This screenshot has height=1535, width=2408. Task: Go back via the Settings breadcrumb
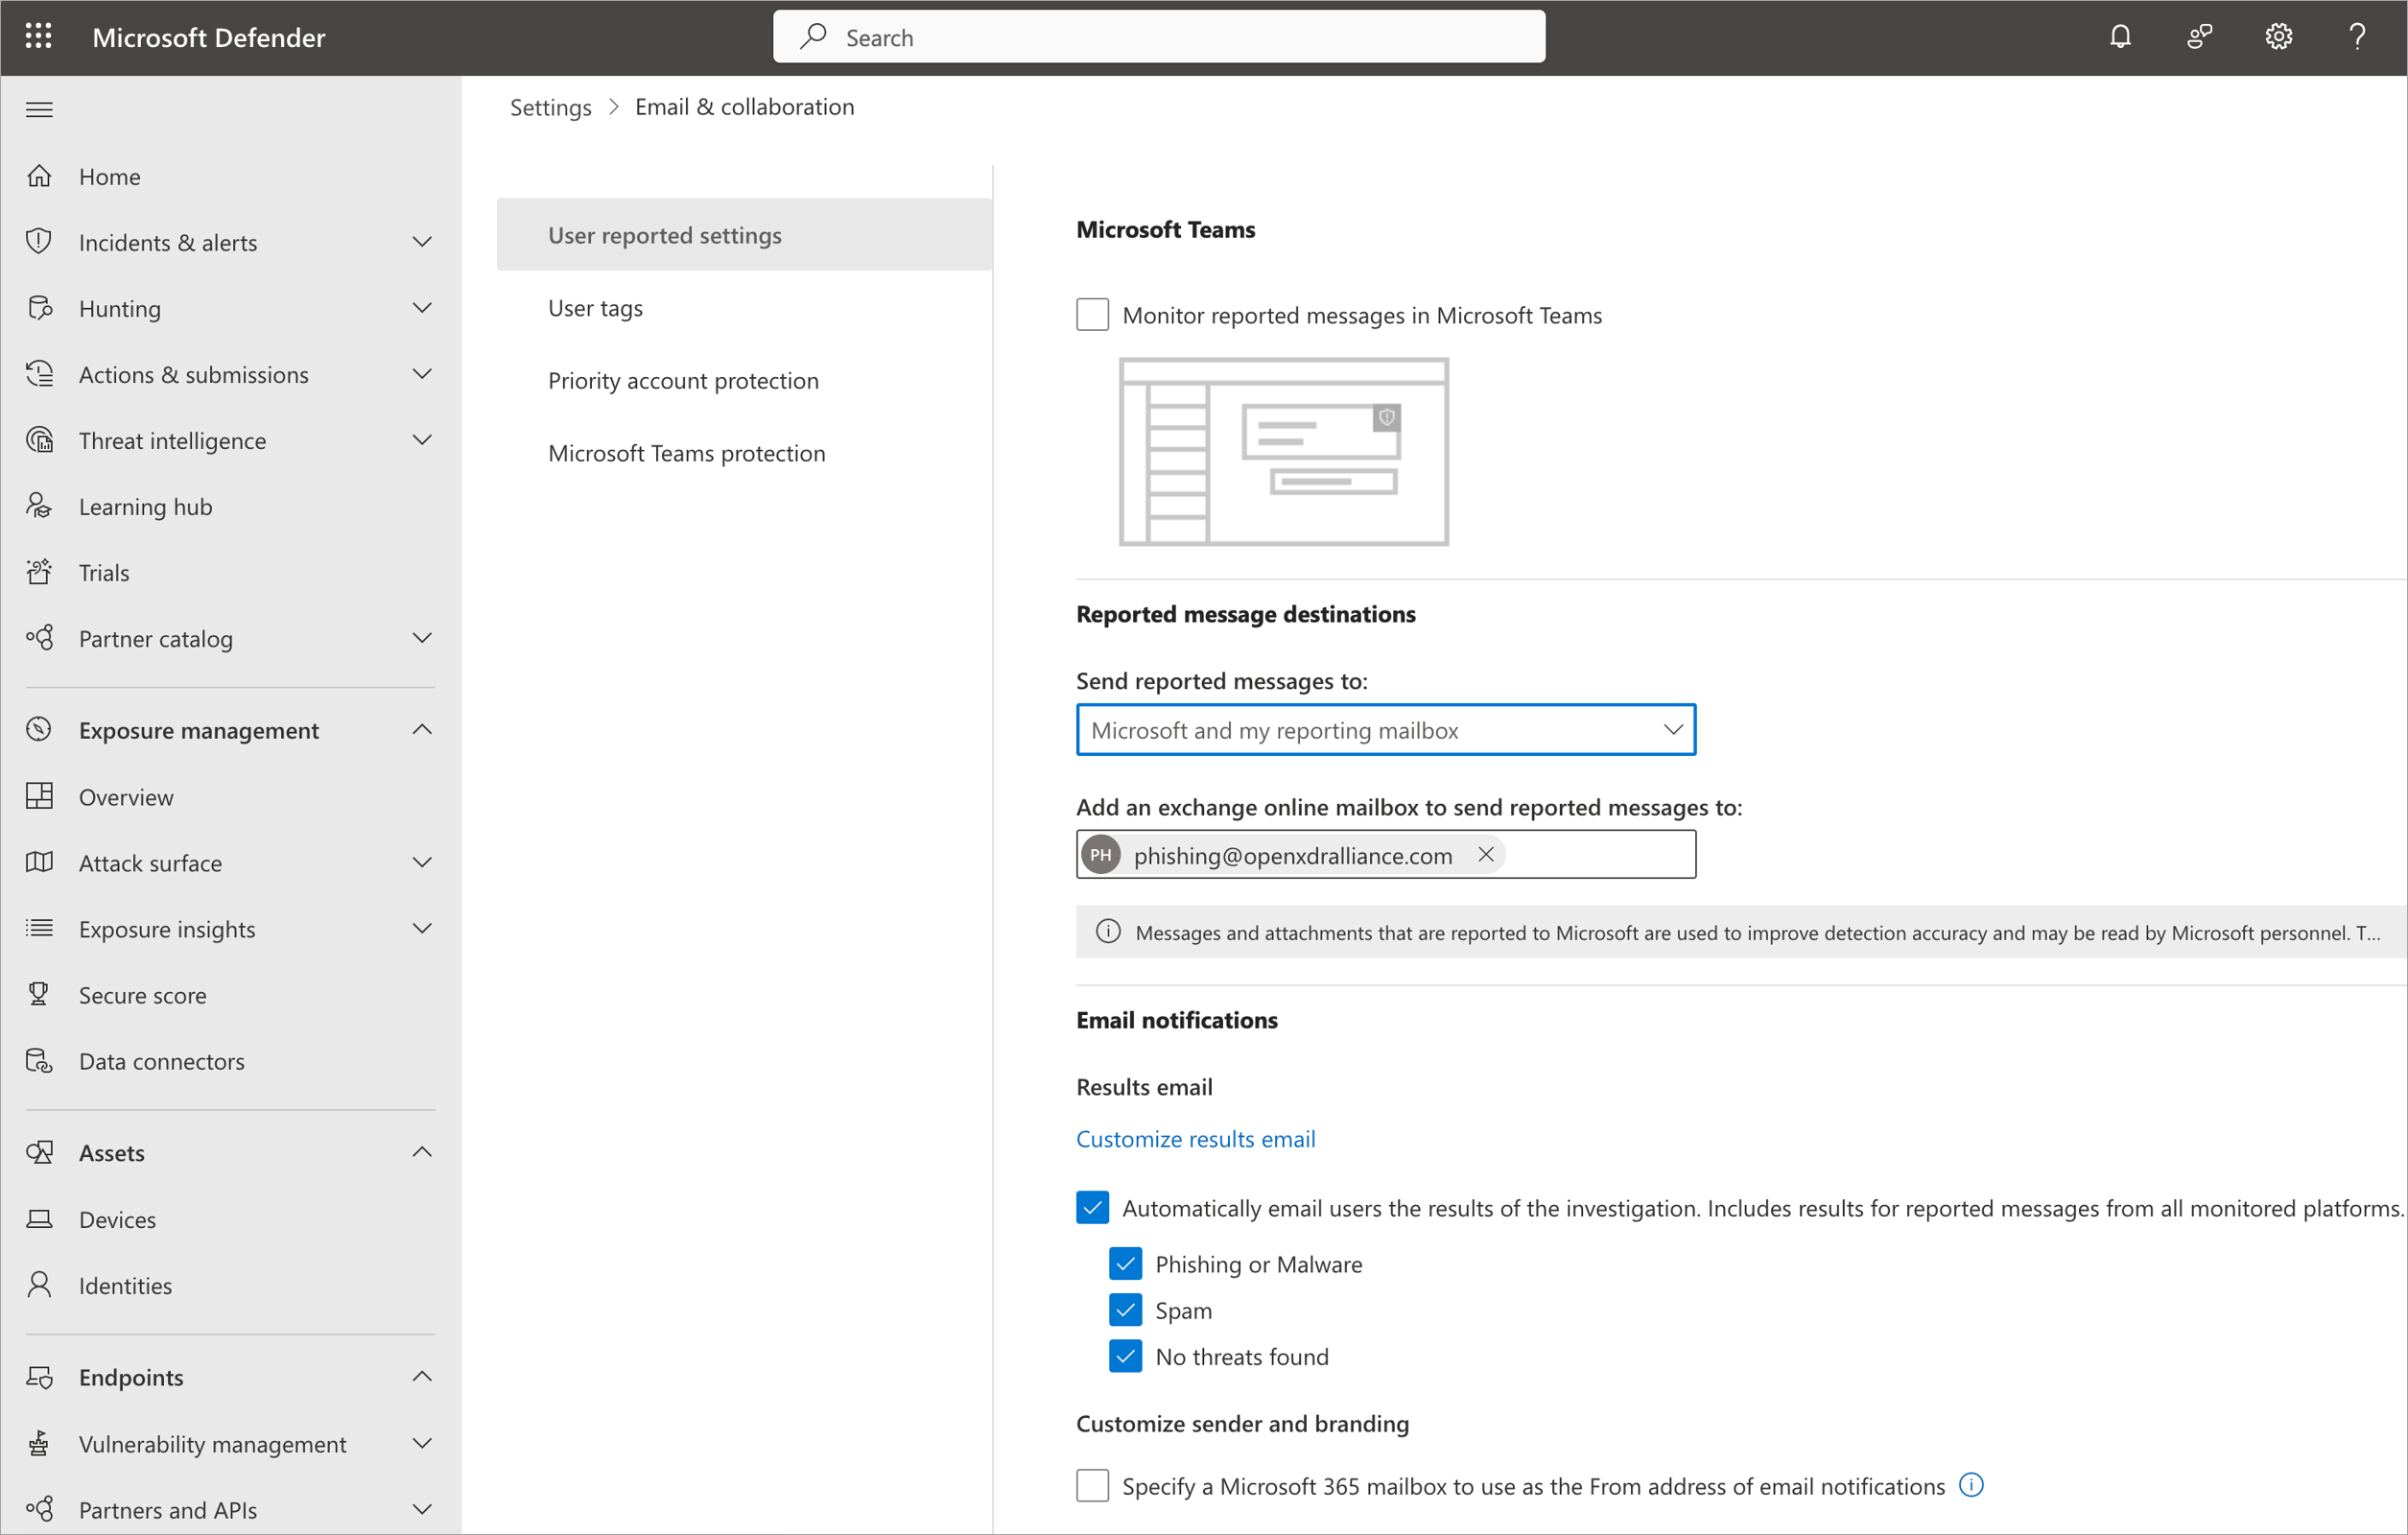coord(550,107)
